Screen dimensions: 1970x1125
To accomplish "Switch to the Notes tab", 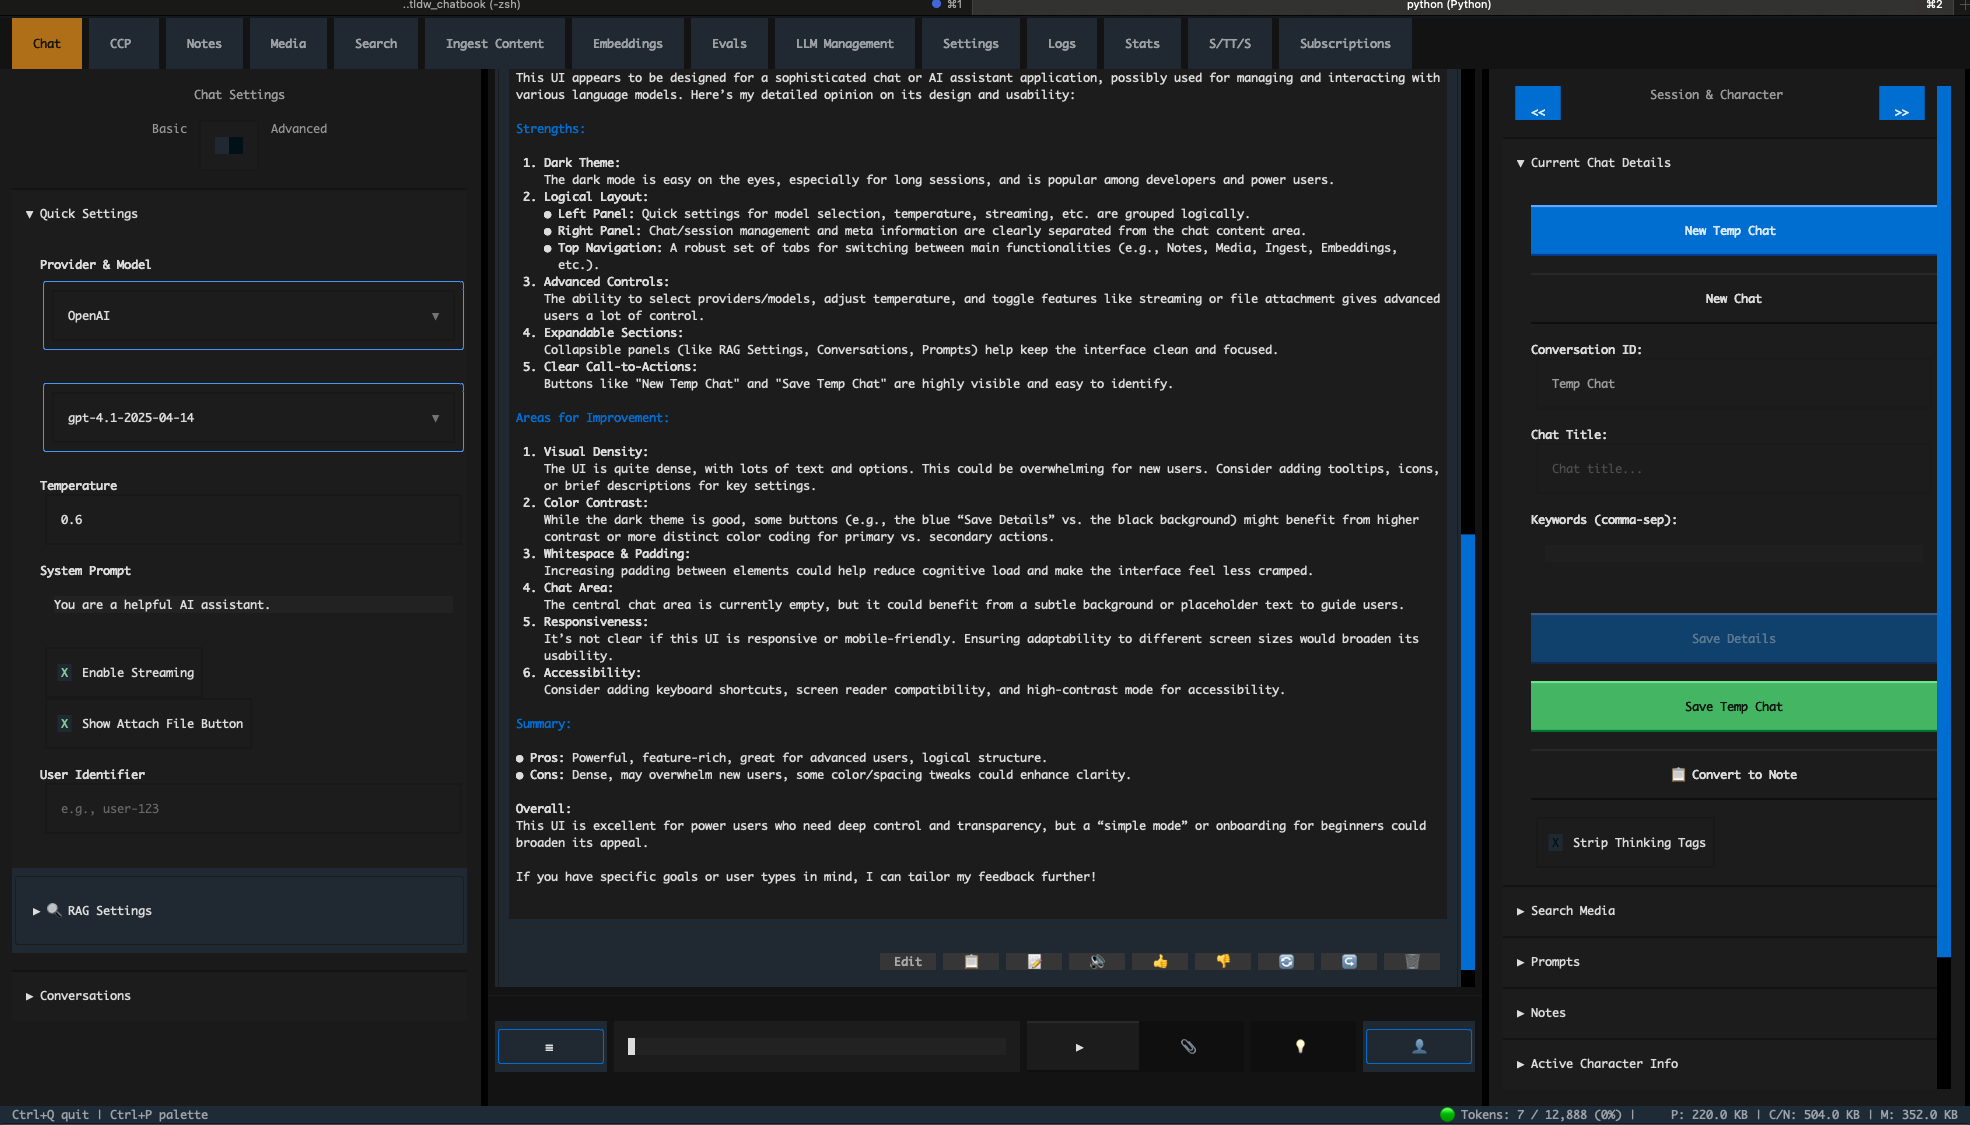I will [x=204, y=44].
